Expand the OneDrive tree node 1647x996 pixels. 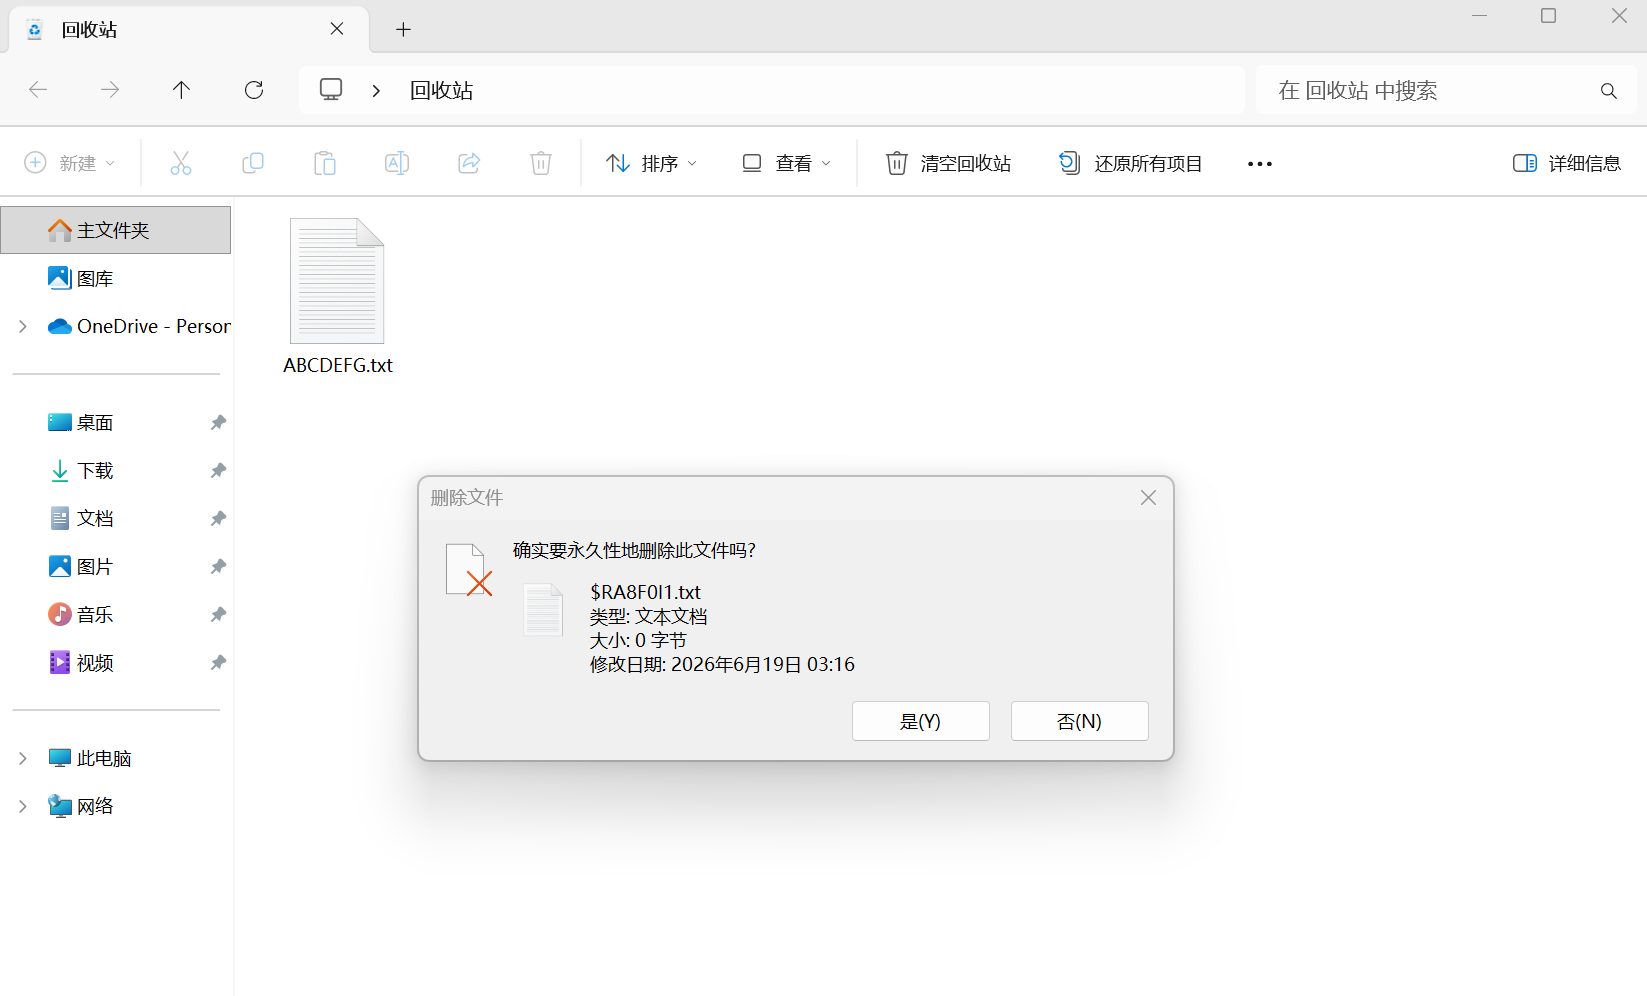(x=23, y=327)
